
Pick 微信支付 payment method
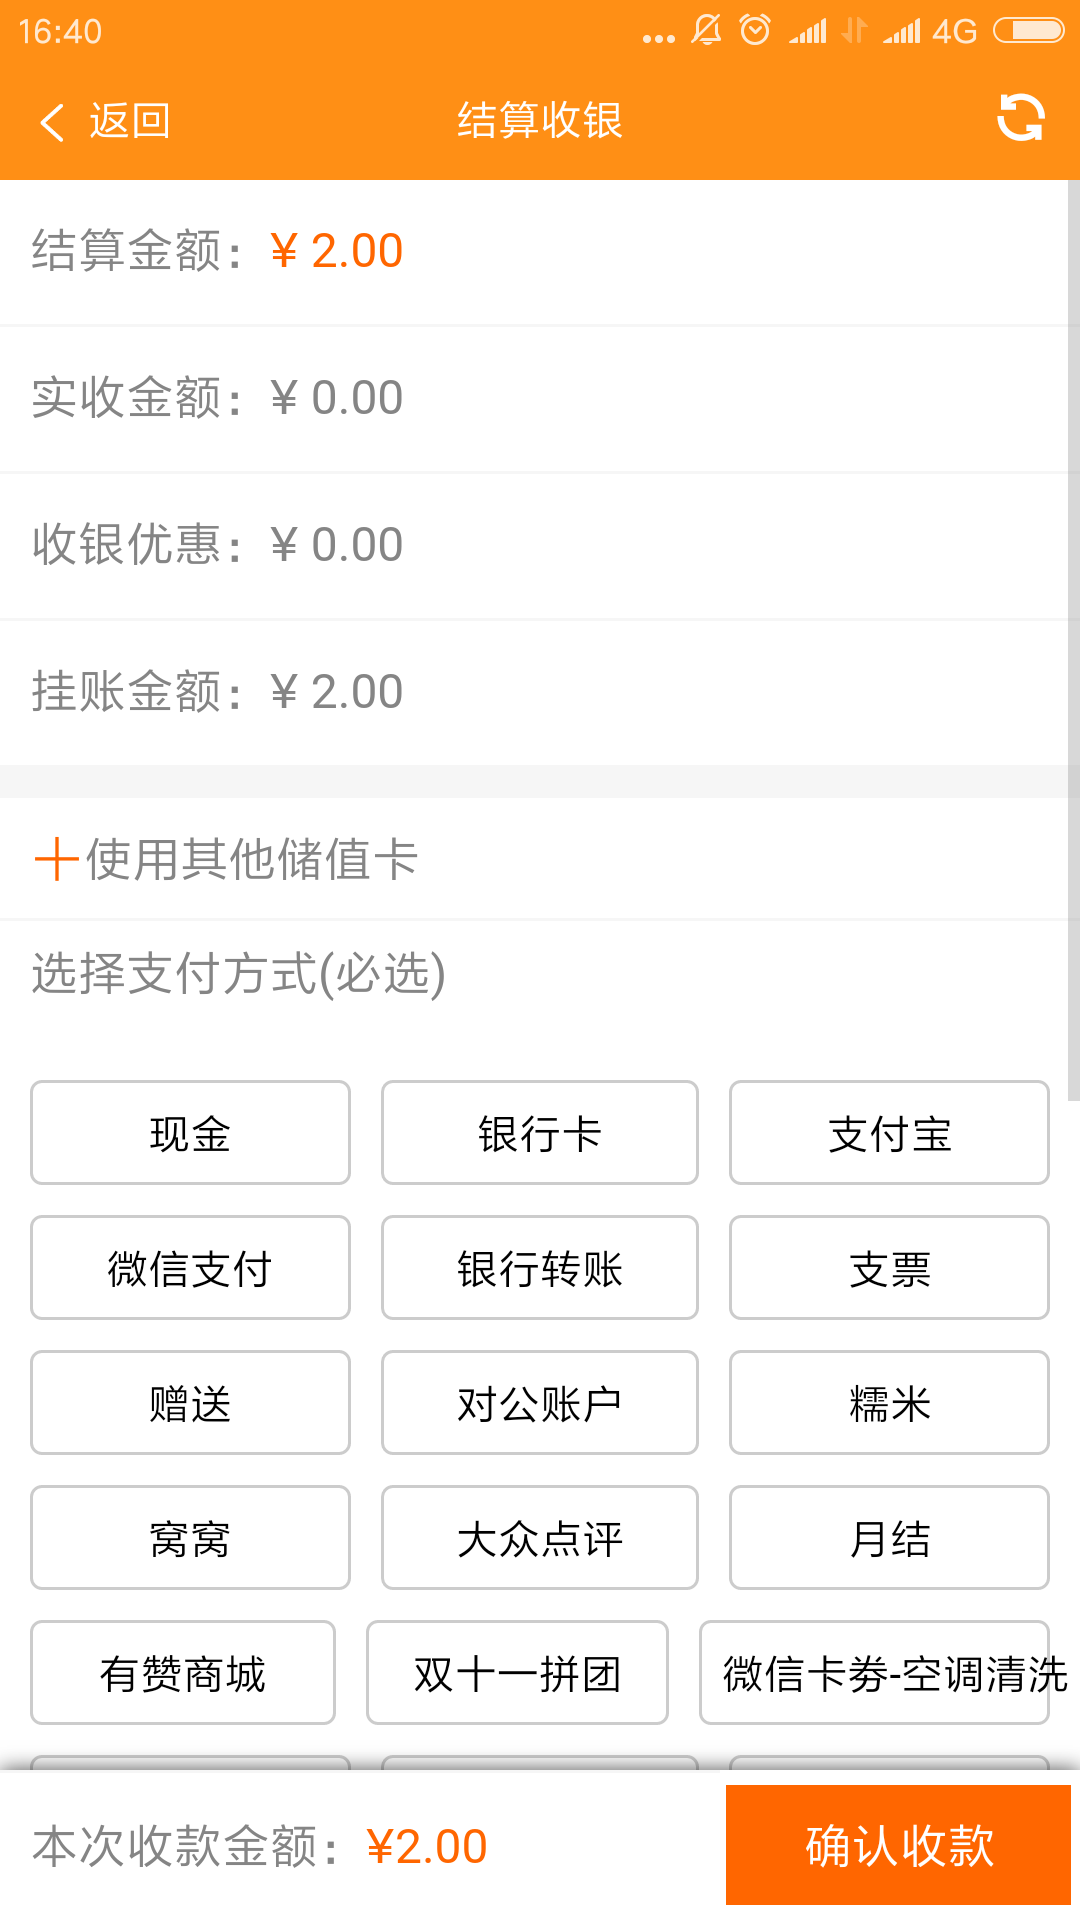point(190,1268)
